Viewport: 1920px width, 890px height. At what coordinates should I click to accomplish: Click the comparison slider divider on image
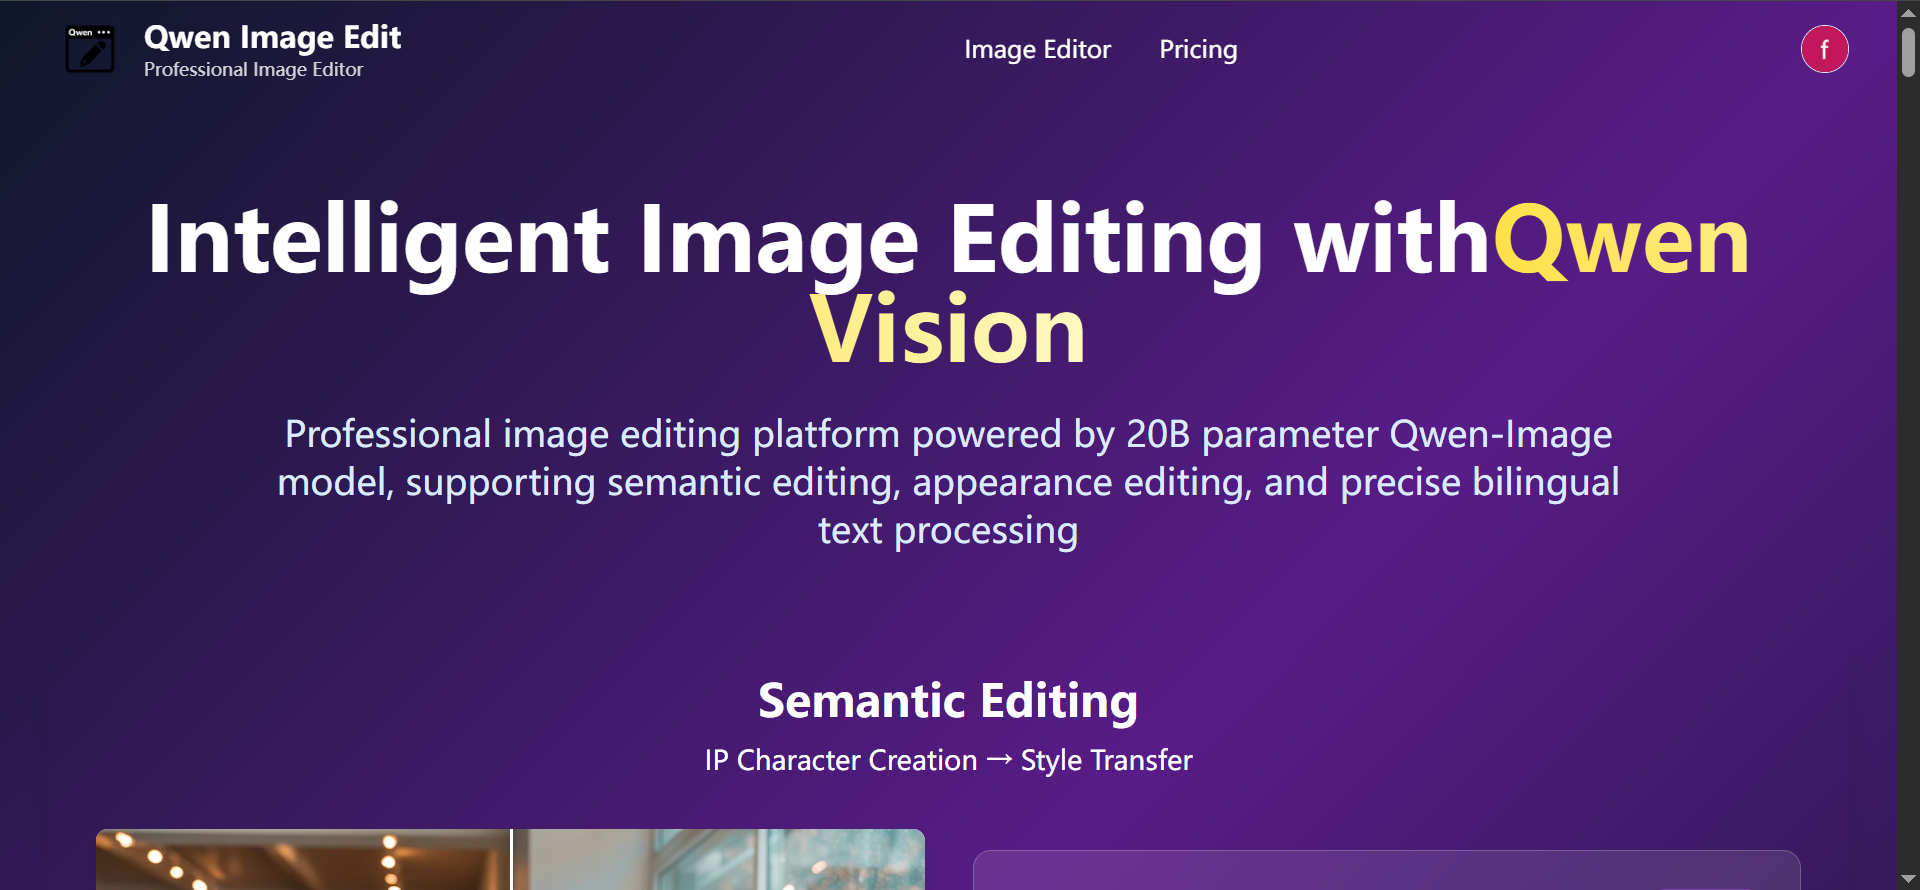click(511, 859)
